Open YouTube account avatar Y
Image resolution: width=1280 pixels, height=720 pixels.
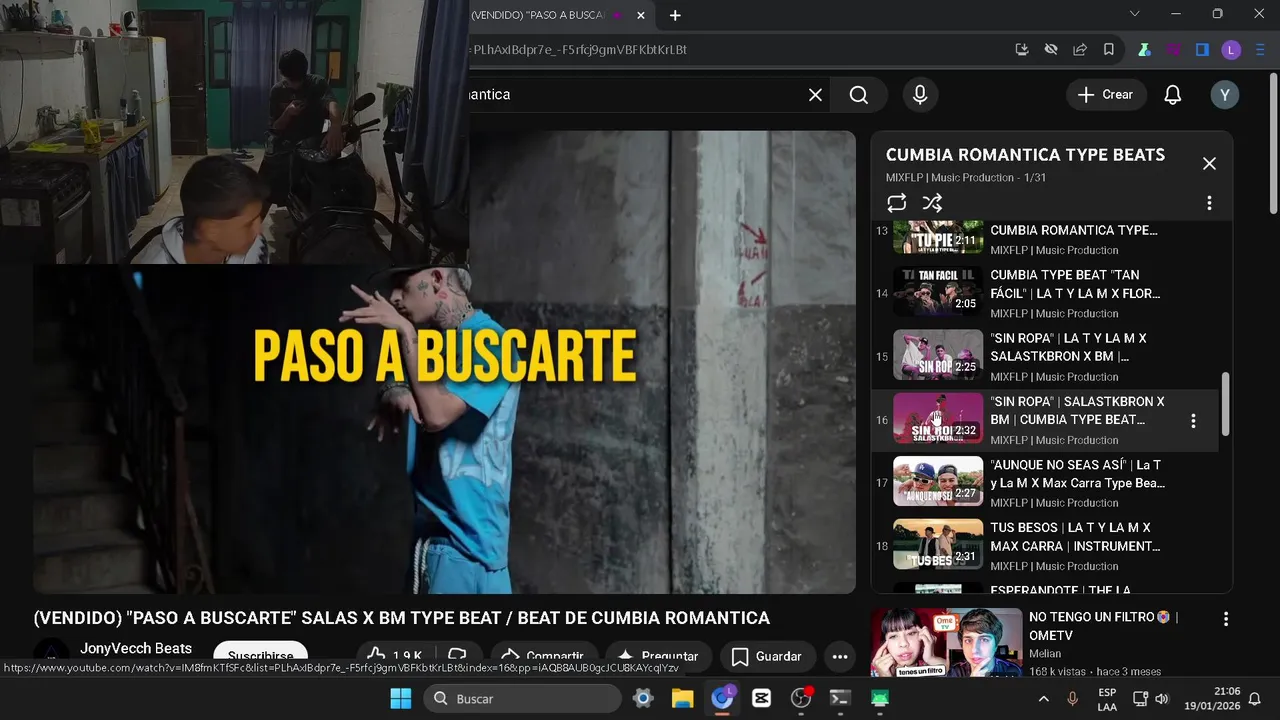pos(1225,95)
